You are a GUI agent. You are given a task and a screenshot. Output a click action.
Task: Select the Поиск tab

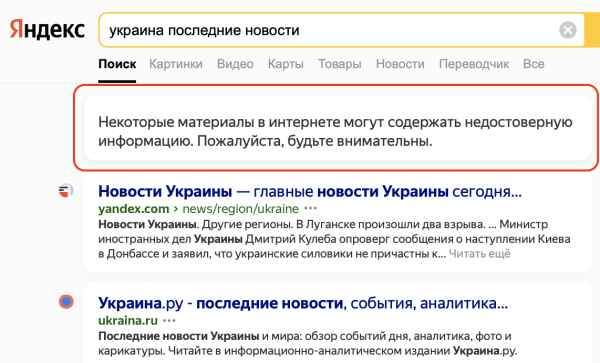117,64
